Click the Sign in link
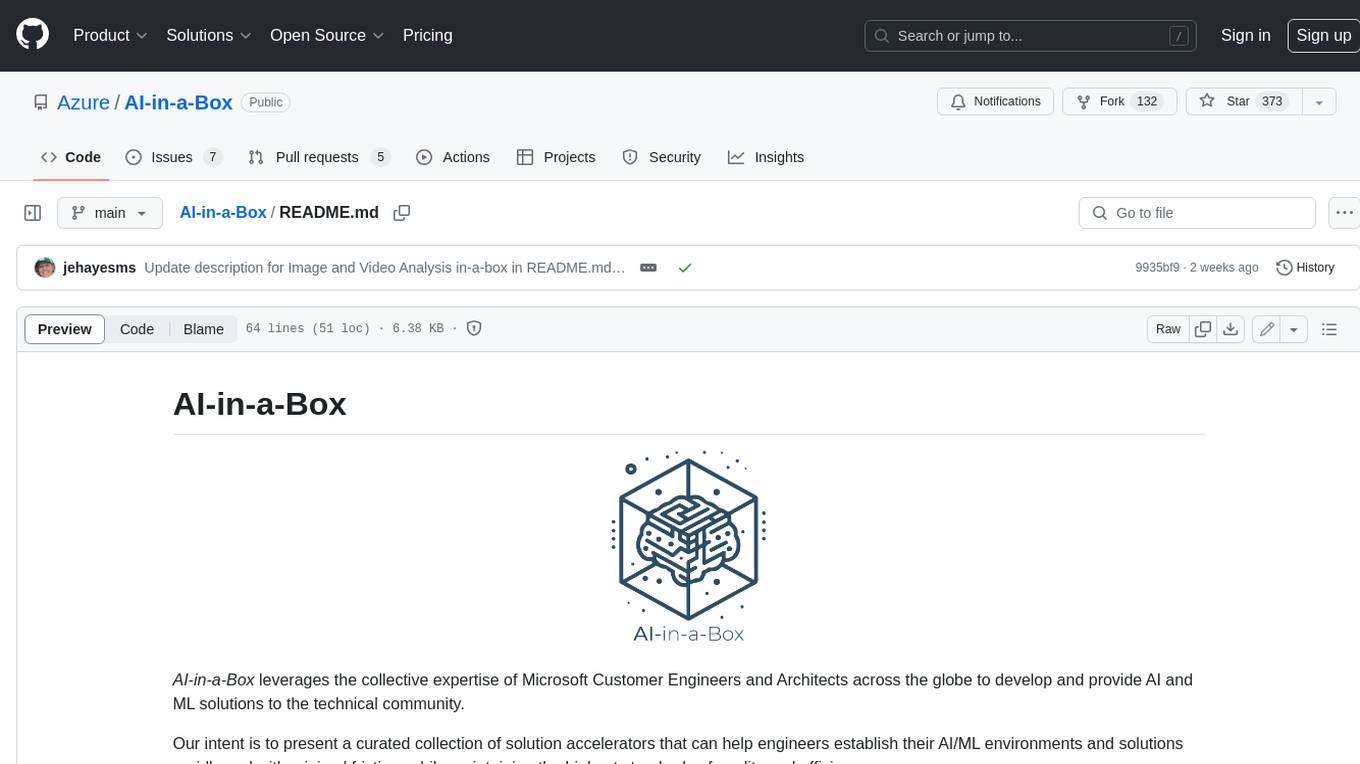Image resolution: width=1360 pixels, height=764 pixels. (1245, 35)
